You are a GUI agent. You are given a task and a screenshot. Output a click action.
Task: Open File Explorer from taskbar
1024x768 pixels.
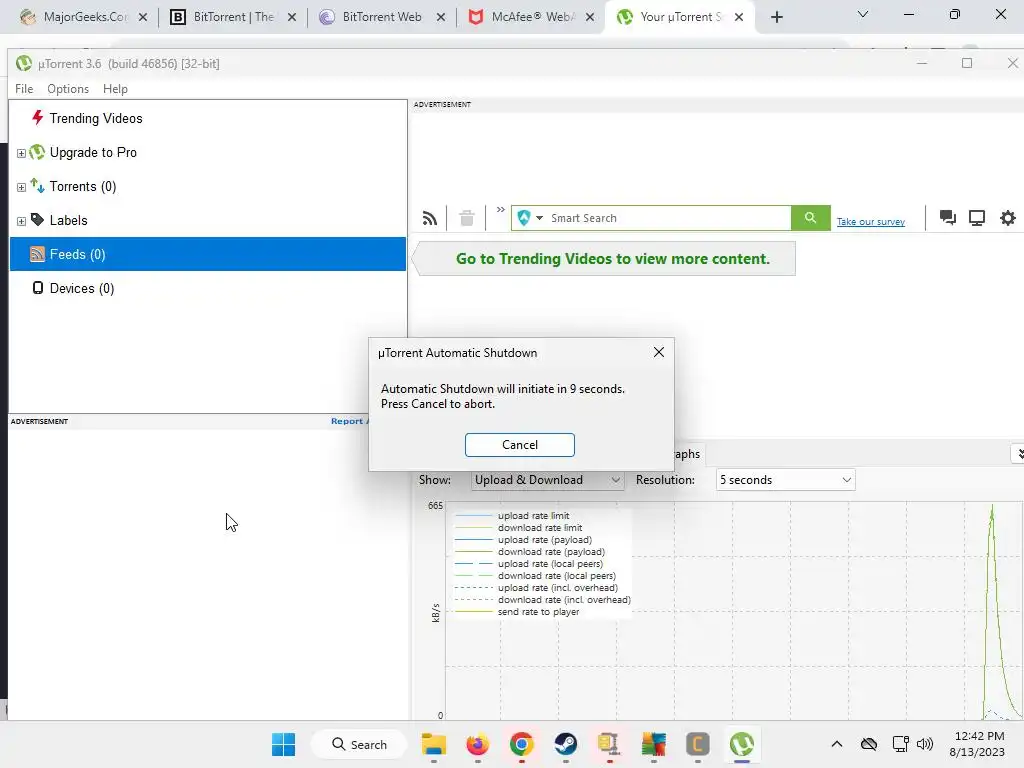434,744
